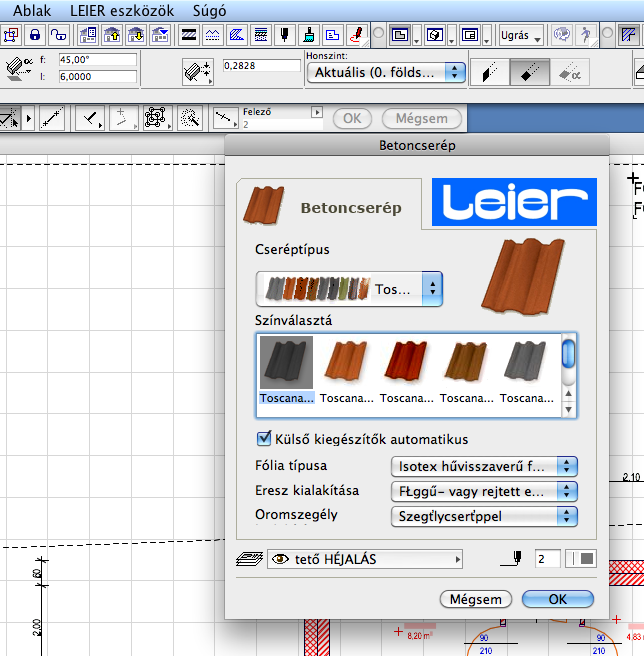The width and height of the screenshot is (644, 656).
Task: Click the 3D window cube icon
Action: (435, 35)
